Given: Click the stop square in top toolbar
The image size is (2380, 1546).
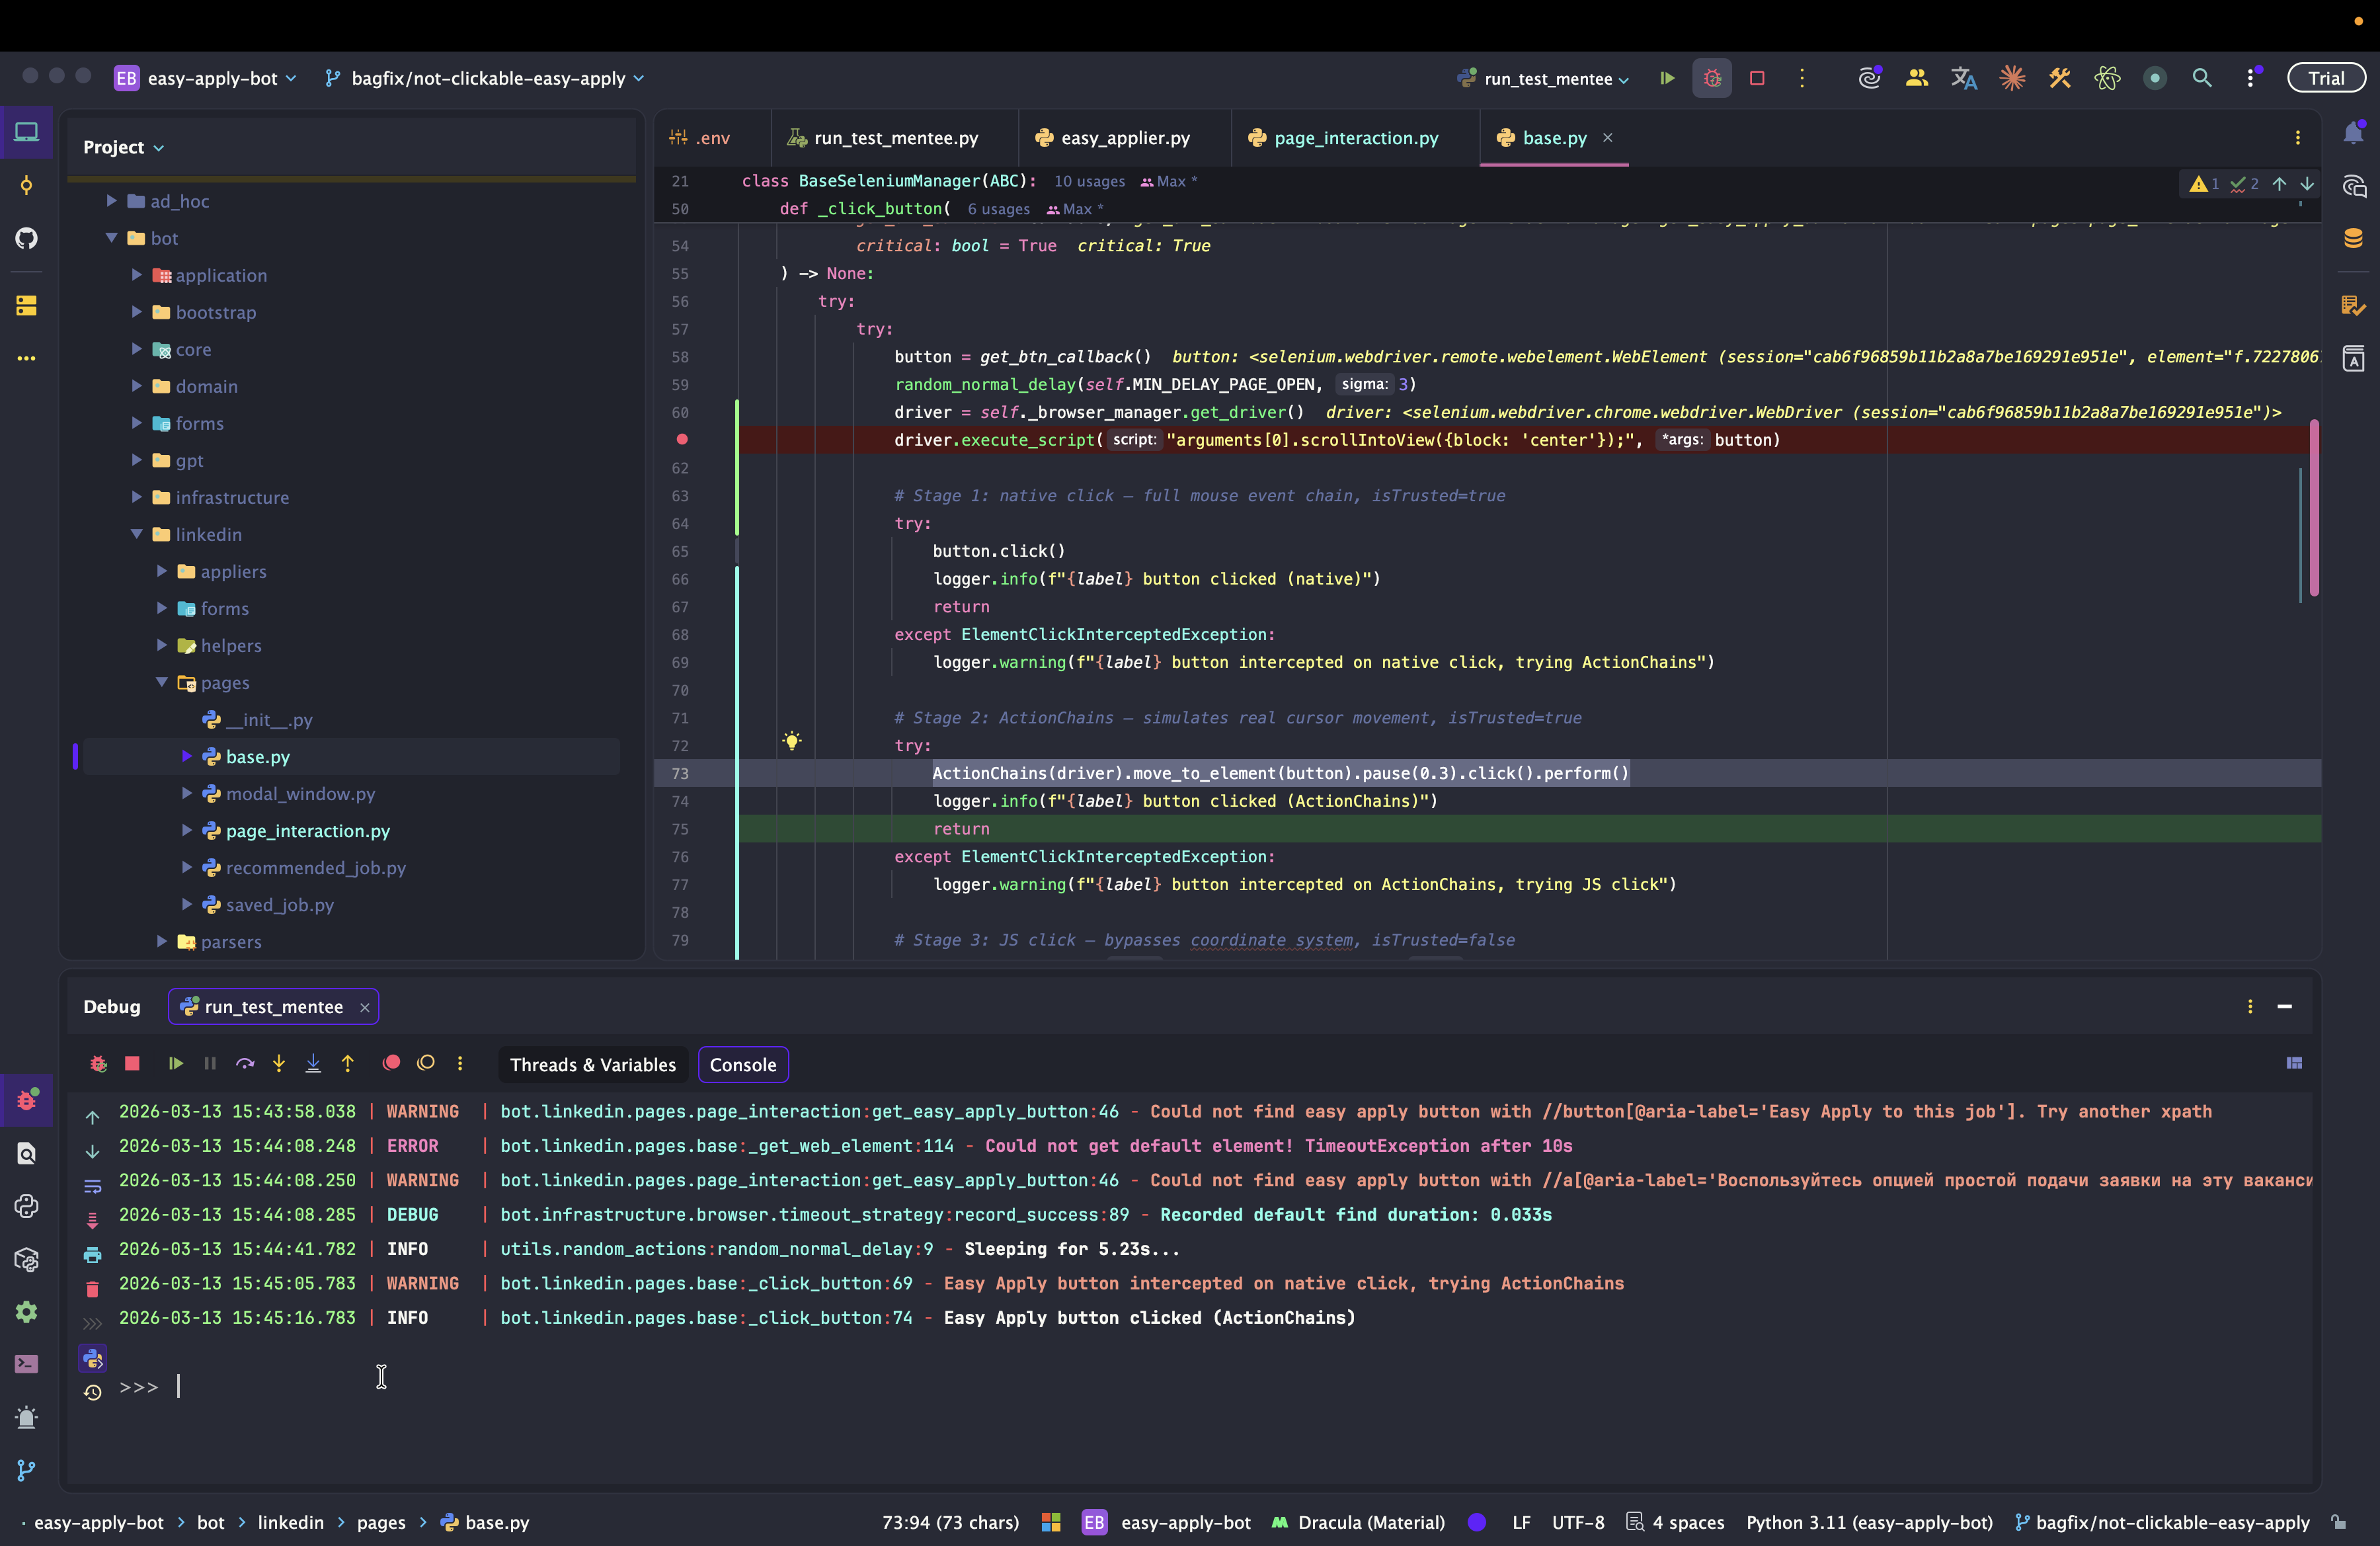Looking at the screenshot, I should coord(1757,78).
